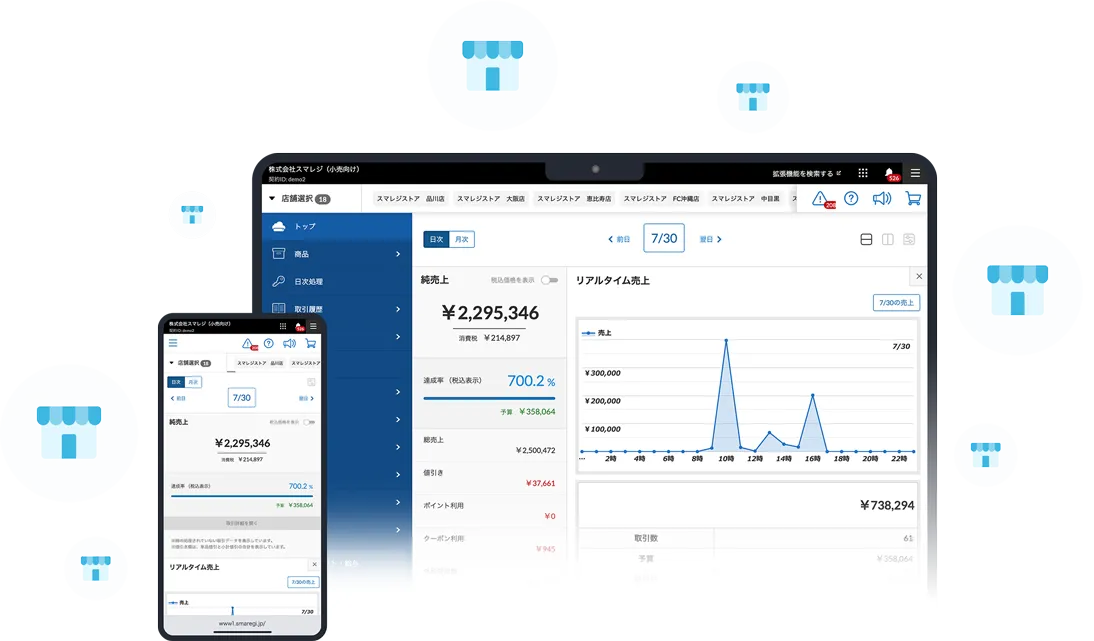This screenshot has height=641, width=1094.
Task: Open the help question mark icon on tablet
Action: 851,198
